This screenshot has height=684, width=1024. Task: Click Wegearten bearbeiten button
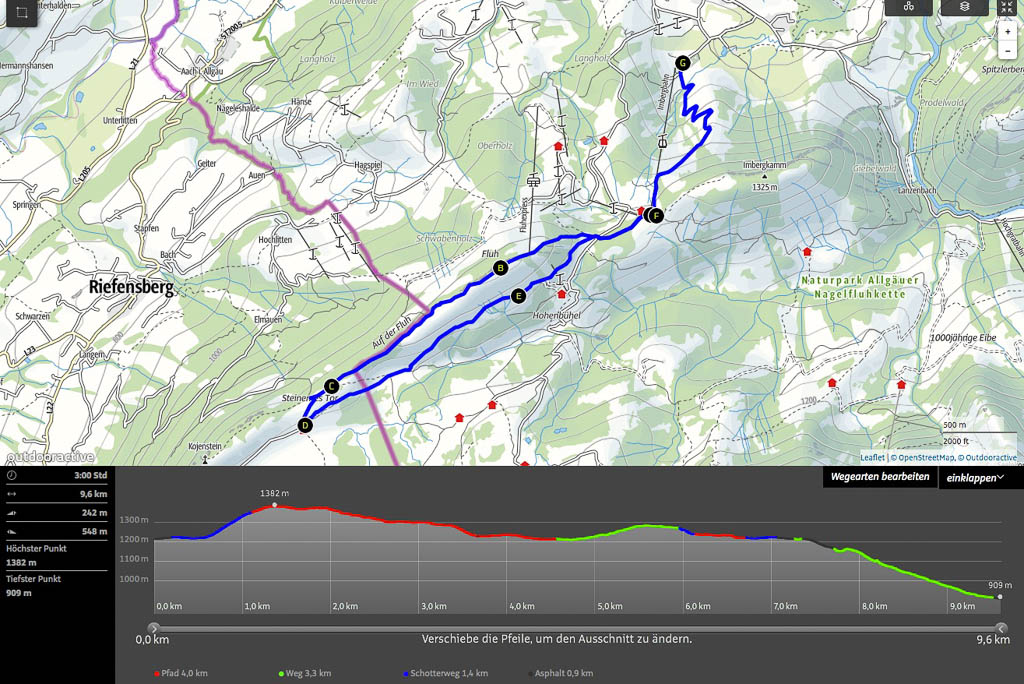[x=880, y=478]
